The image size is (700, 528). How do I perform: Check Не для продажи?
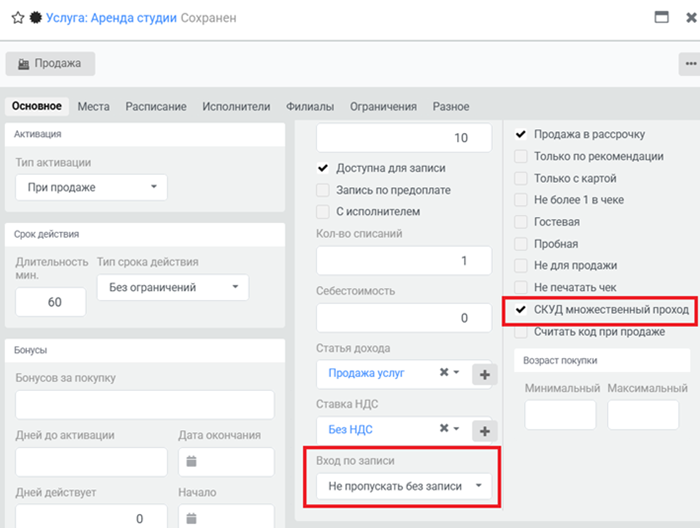(x=521, y=266)
